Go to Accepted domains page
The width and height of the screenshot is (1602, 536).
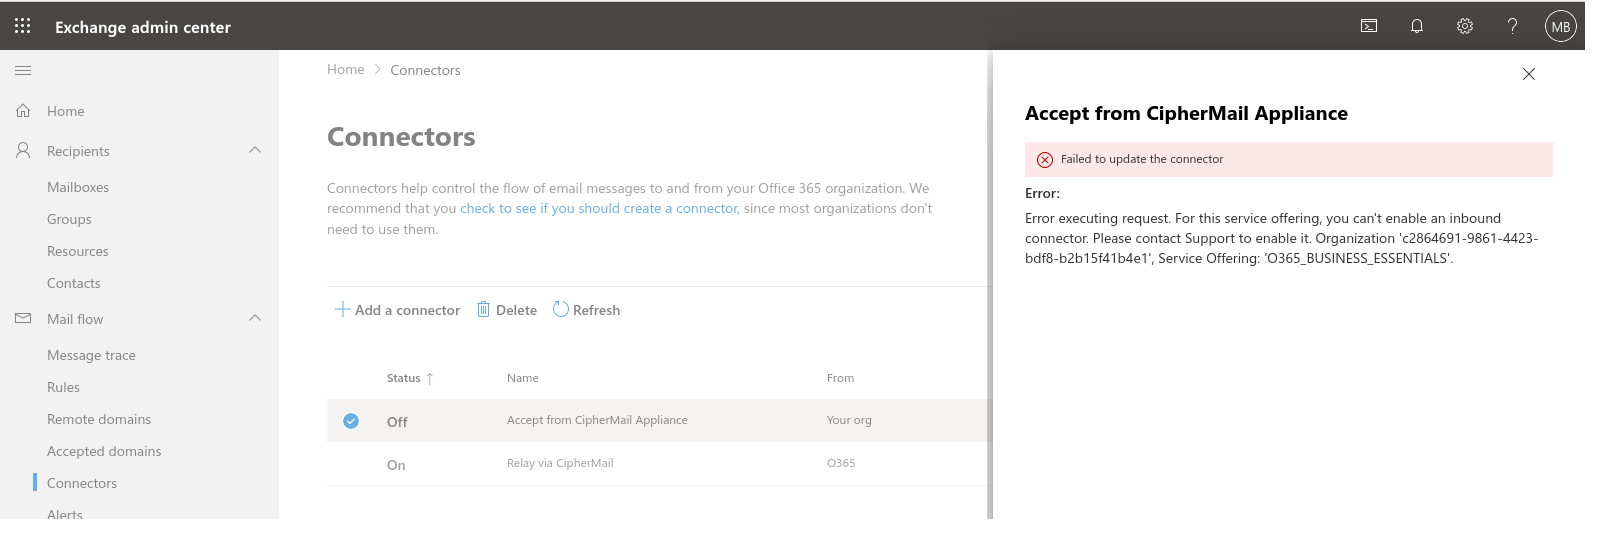tap(104, 451)
